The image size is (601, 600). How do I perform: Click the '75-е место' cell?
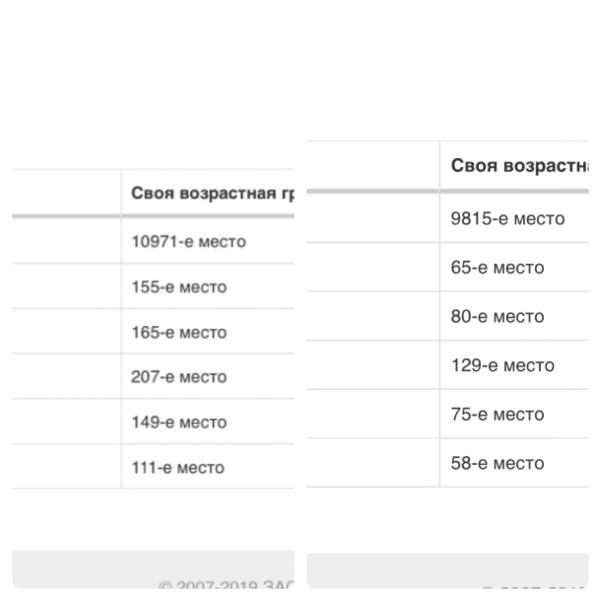pos(514,414)
